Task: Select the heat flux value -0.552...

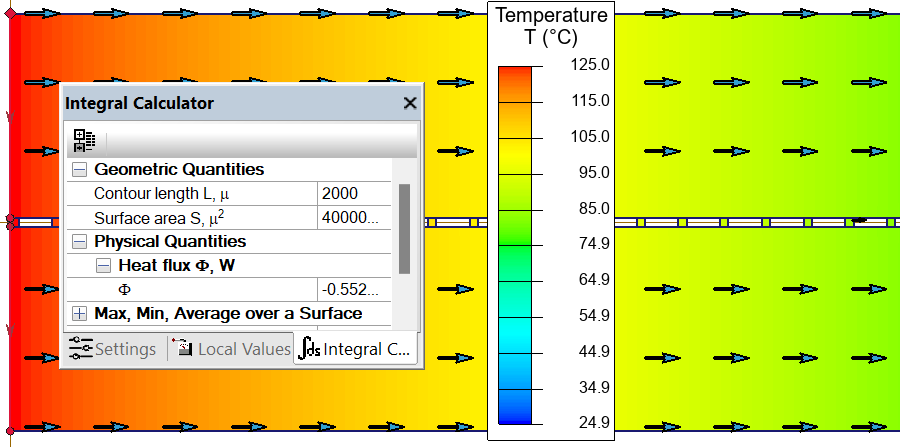Action: pos(350,290)
